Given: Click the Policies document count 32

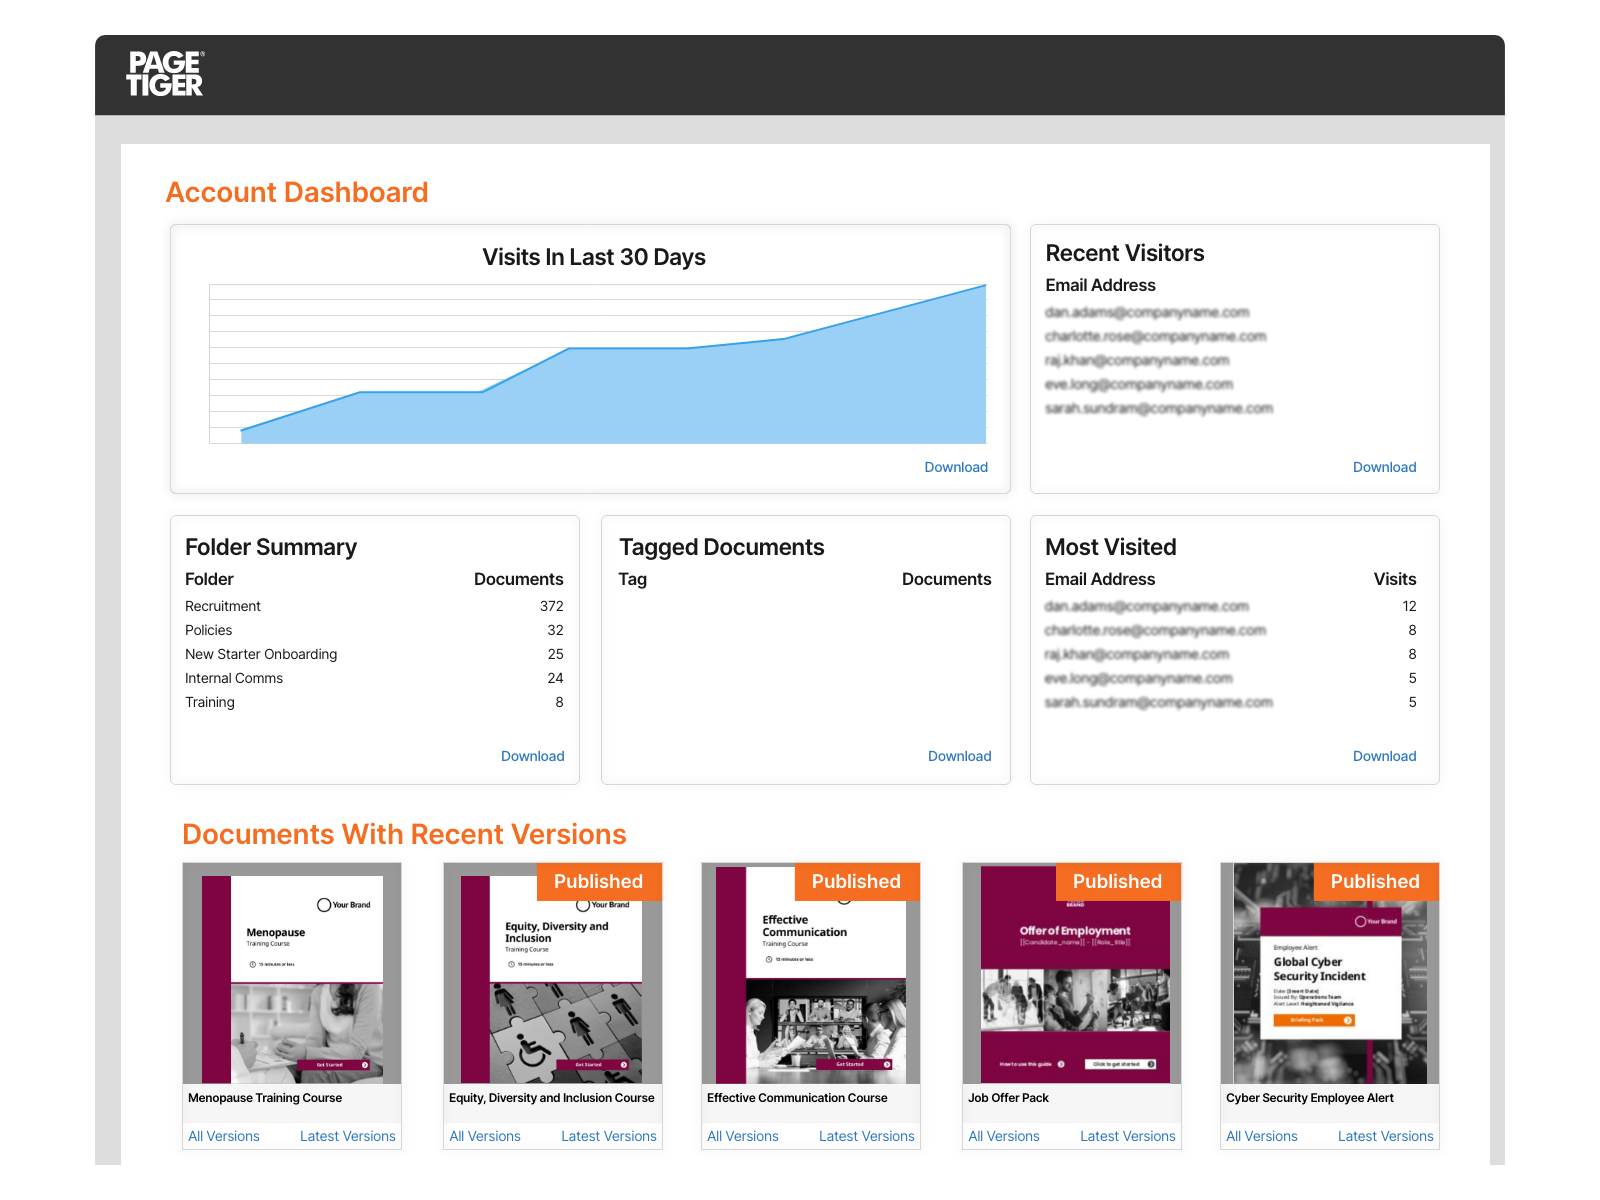Looking at the screenshot, I should tap(555, 630).
